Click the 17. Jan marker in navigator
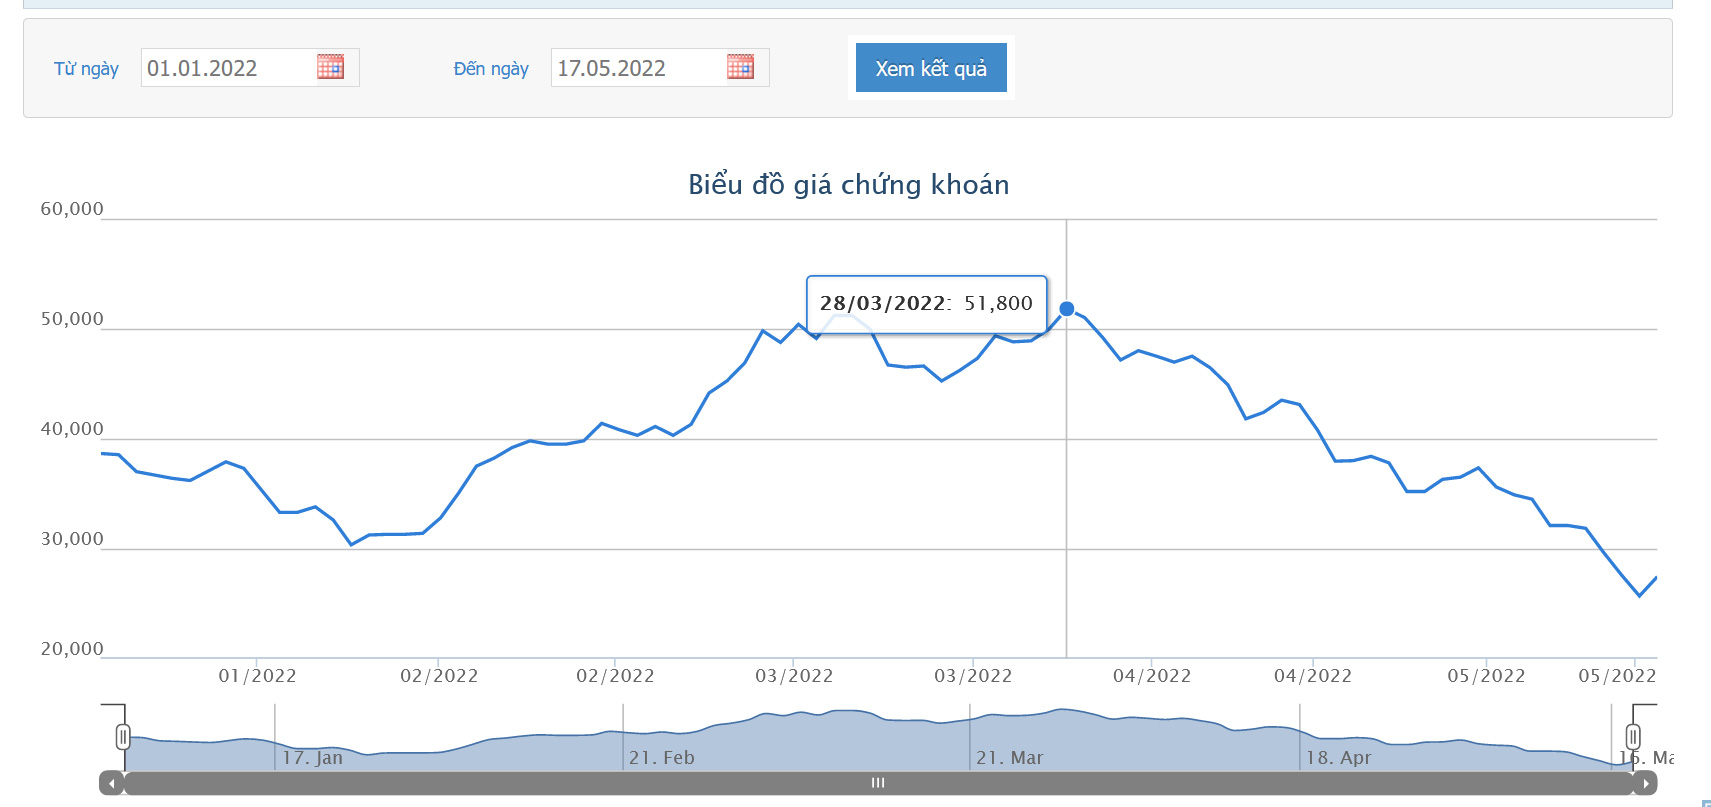Viewport: 1711px width, 807px height. click(x=312, y=758)
